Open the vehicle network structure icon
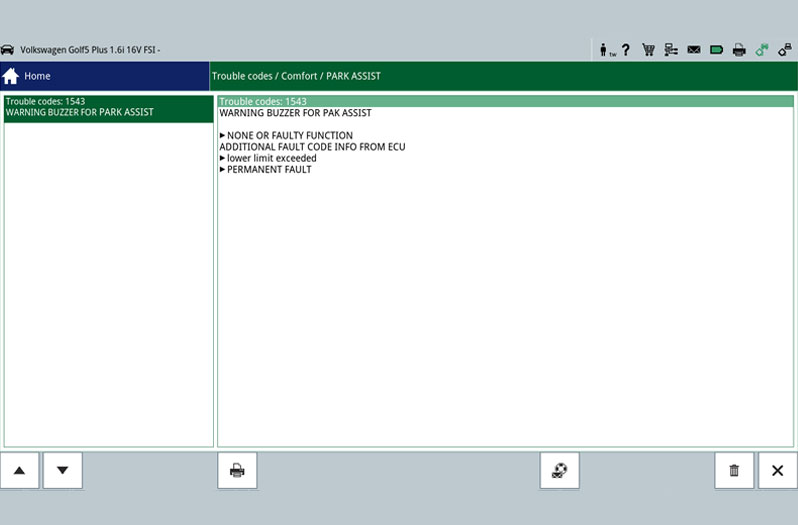 [x=671, y=50]
